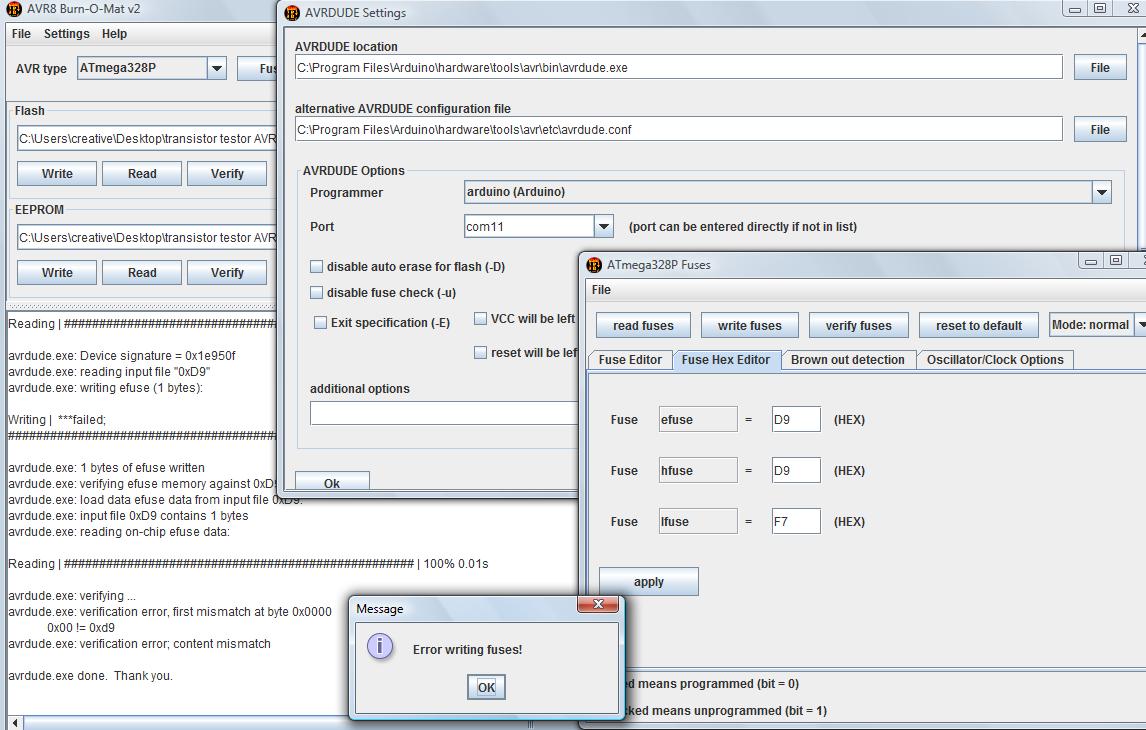Open File menu in Burn-O-Mat window
The height and width of the screenshot is (730, 1146).
point(21,34)
